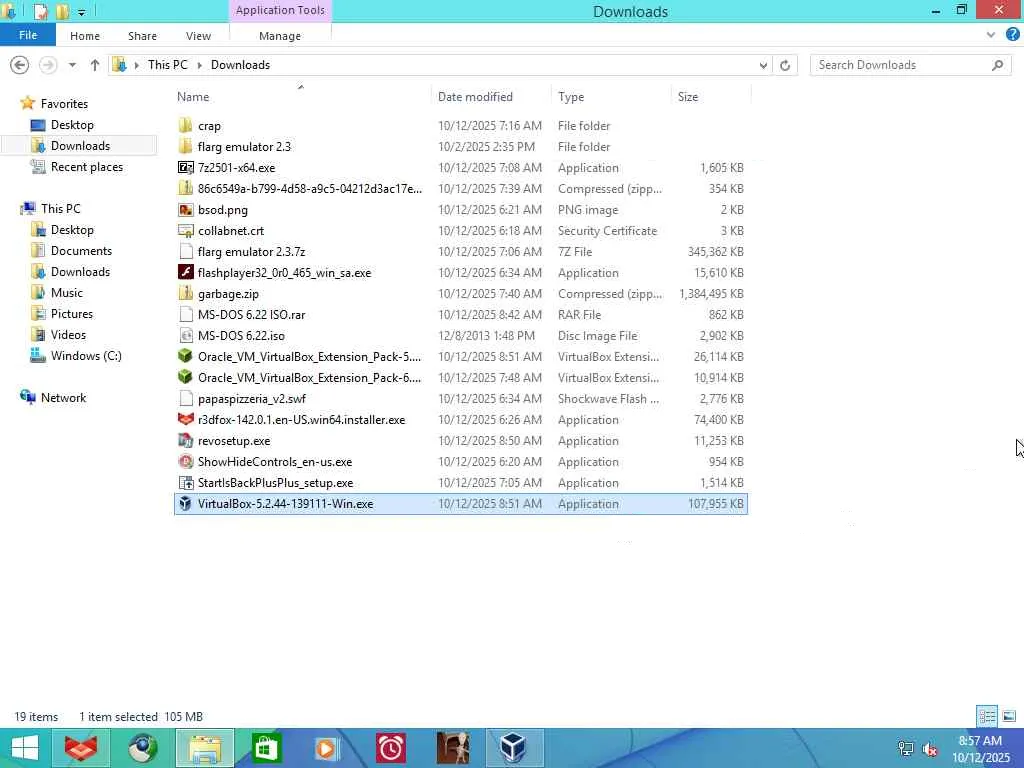This screenshot has height=768, width=1024.
Task: Switch to the Home ribbon tab
Action: (85, 36)
